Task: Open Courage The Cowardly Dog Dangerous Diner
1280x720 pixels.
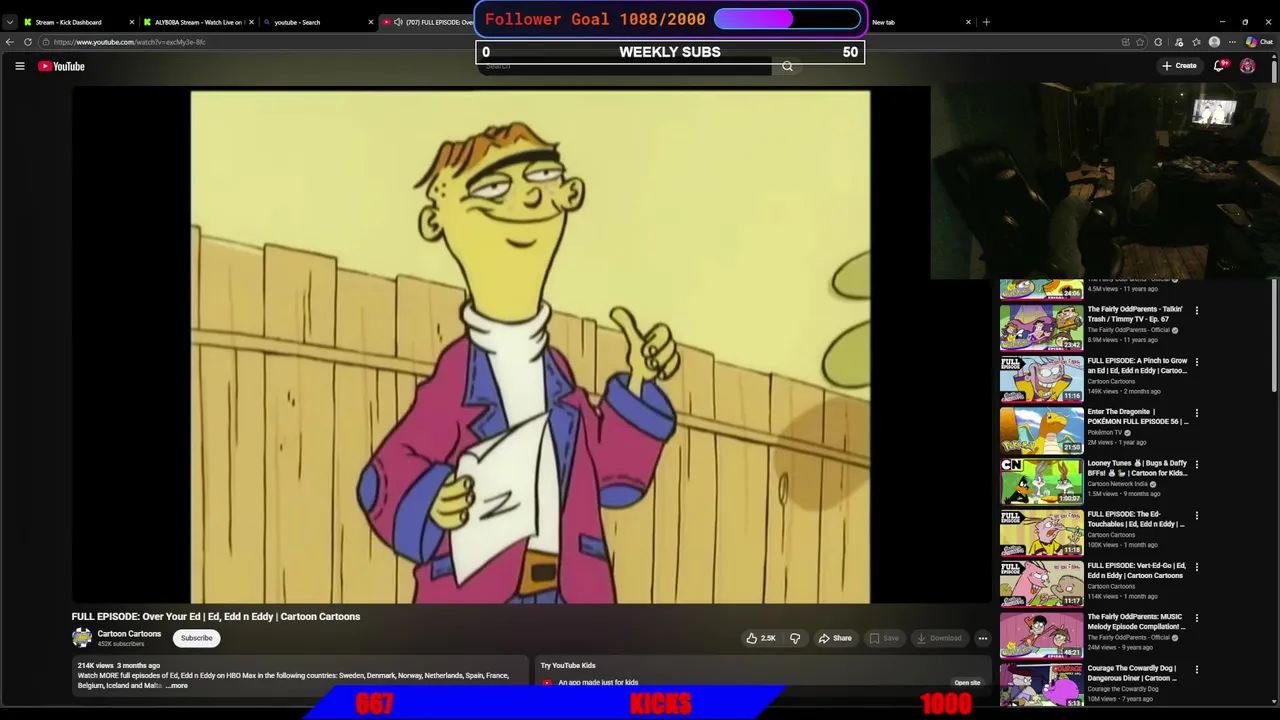Action: (x=1132, y=673)
